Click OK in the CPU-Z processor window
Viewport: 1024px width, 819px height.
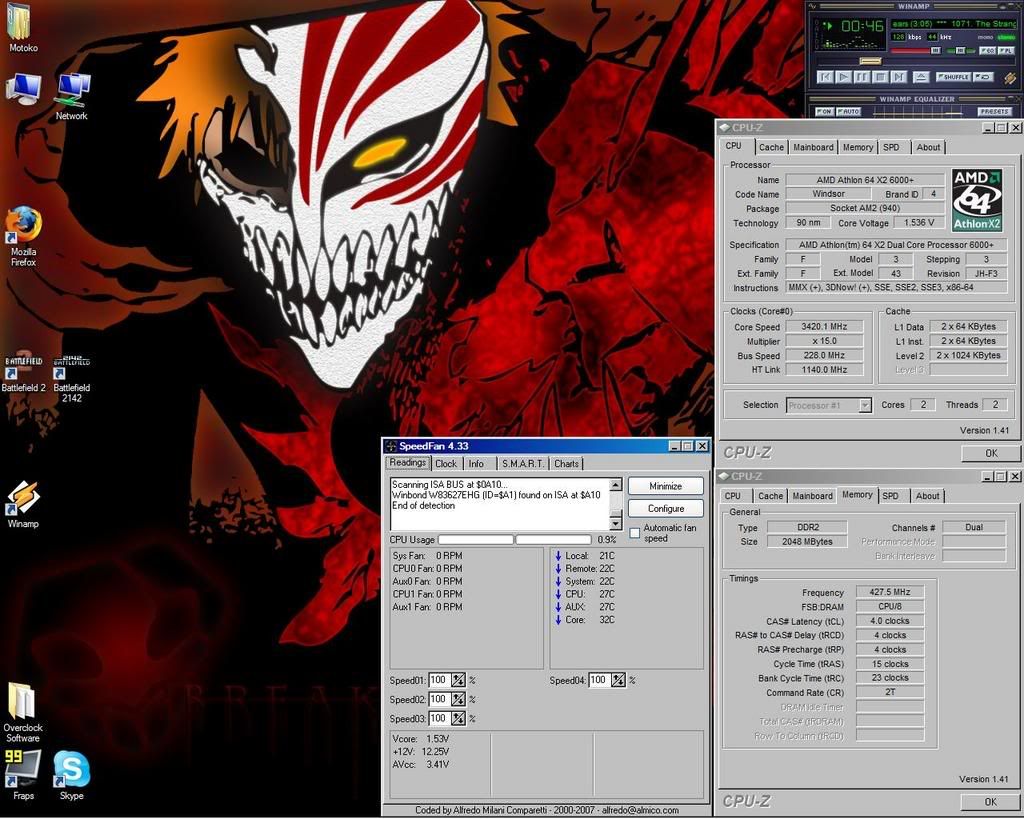coord(991,453)
